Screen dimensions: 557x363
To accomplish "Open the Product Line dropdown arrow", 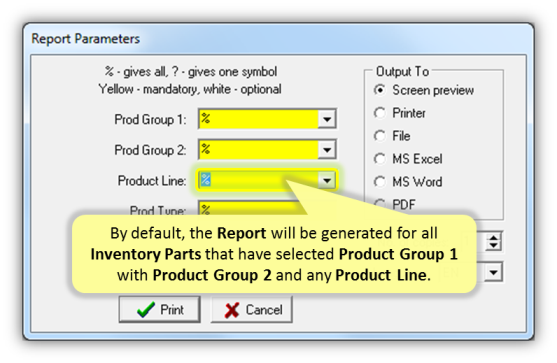I will click(327, 180).
